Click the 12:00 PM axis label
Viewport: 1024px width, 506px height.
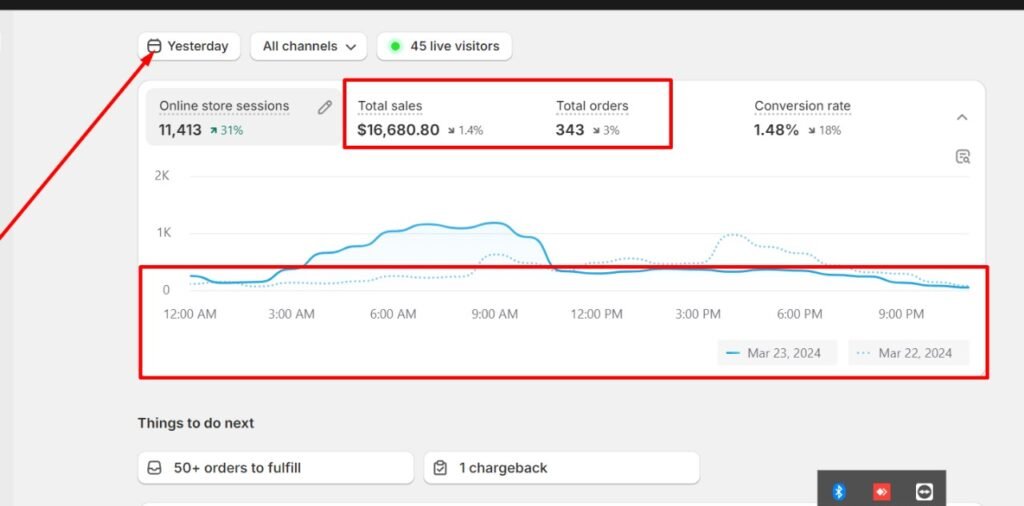[x=596, y=314]
